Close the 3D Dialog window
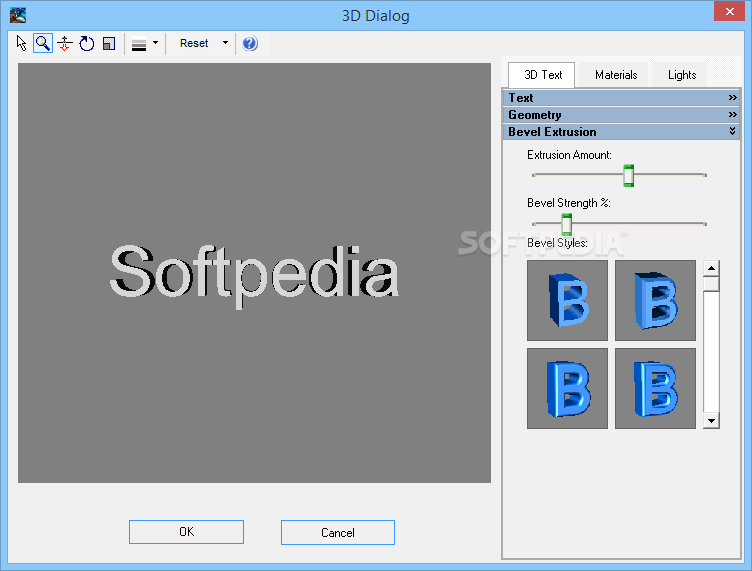Screen dimensions: 752x571 click(x=729, y=12)
